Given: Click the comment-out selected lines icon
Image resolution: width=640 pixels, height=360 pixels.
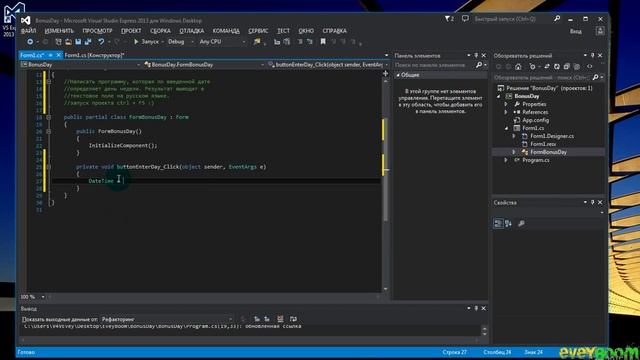Looking at the screenshot, I should click(300, 42).
